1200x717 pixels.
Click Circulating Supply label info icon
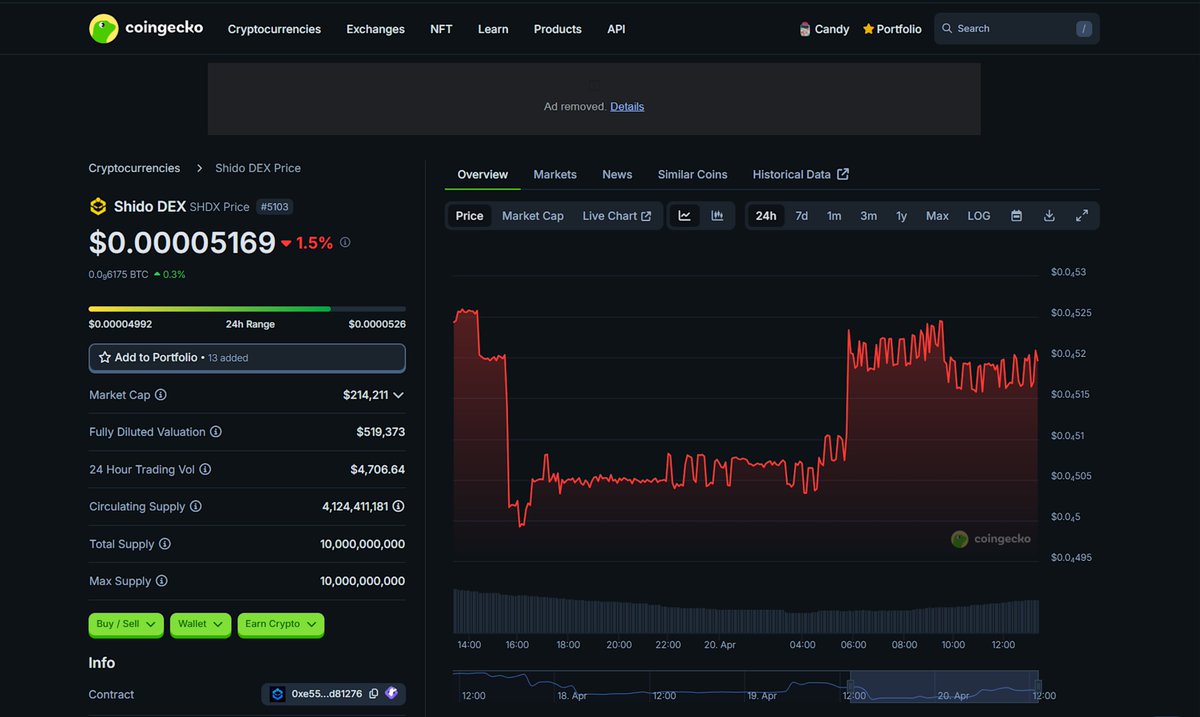tap(196, 506)
